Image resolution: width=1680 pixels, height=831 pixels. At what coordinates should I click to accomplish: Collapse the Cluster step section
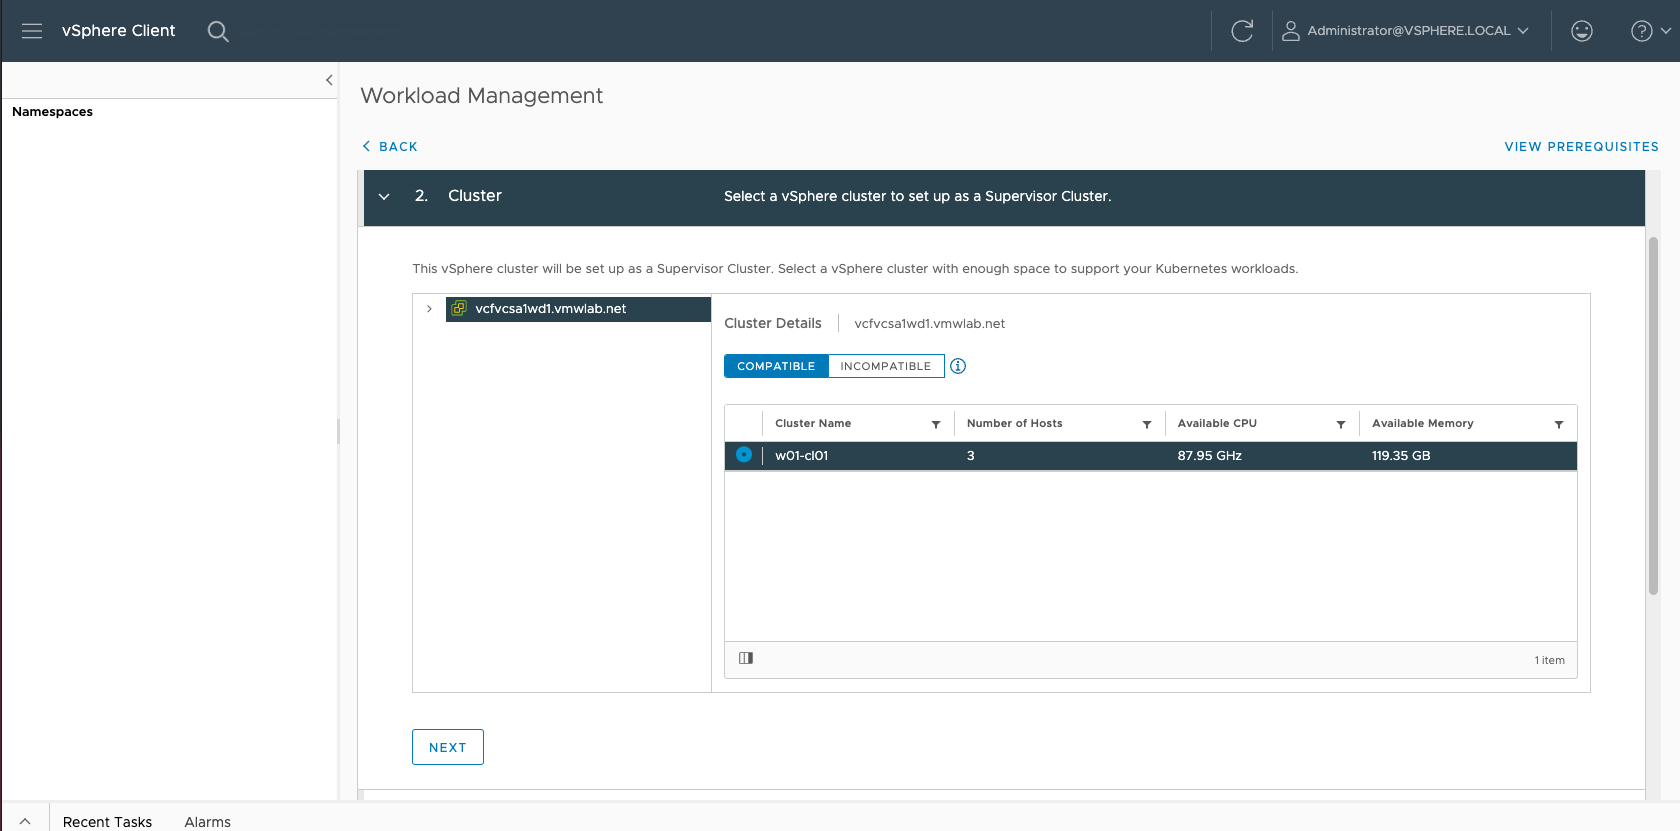click(384, 197)
